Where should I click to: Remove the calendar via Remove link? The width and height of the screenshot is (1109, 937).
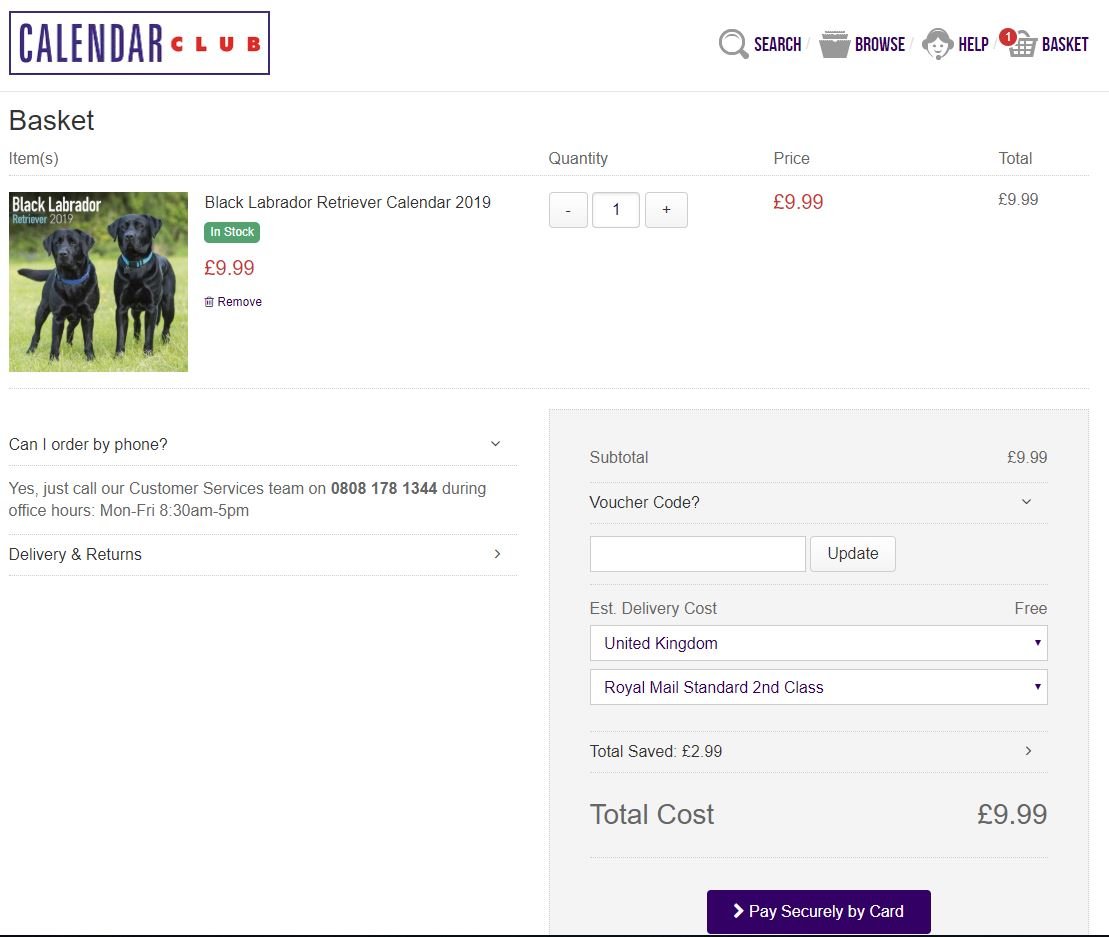pyautogui.click(x=239, y=302)
